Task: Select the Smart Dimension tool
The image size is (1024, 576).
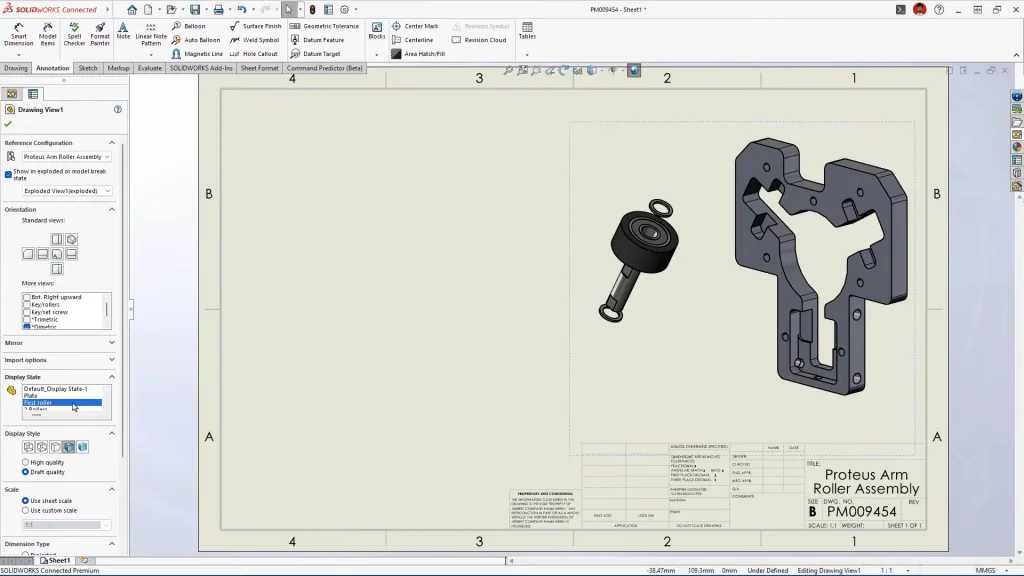Action: click(x=18, y=36)
